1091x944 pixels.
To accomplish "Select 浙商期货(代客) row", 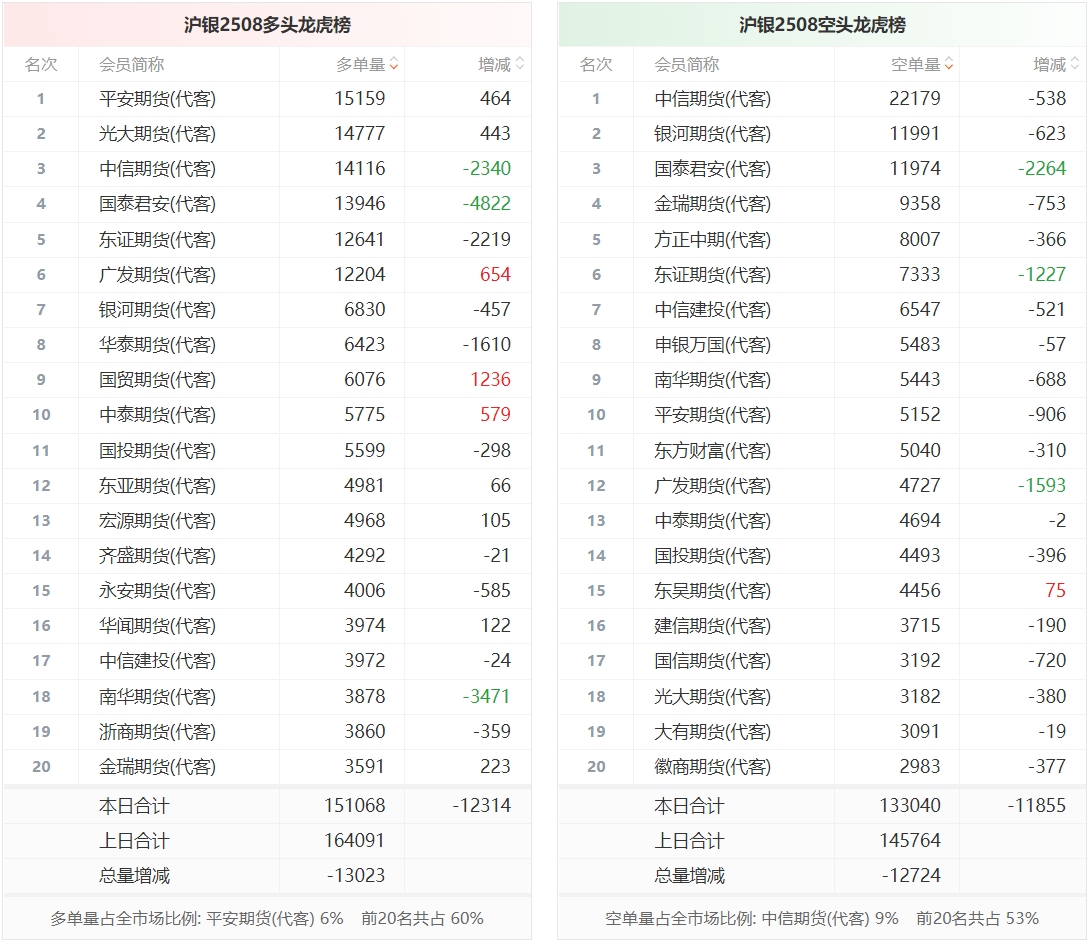I will pyautogui.click(x=267, y=732).
